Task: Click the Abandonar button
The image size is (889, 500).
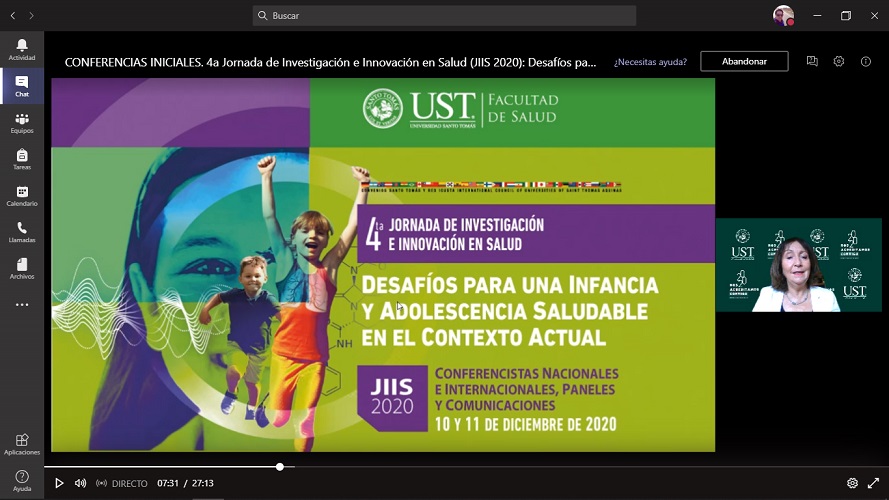Action: point(744,61)
